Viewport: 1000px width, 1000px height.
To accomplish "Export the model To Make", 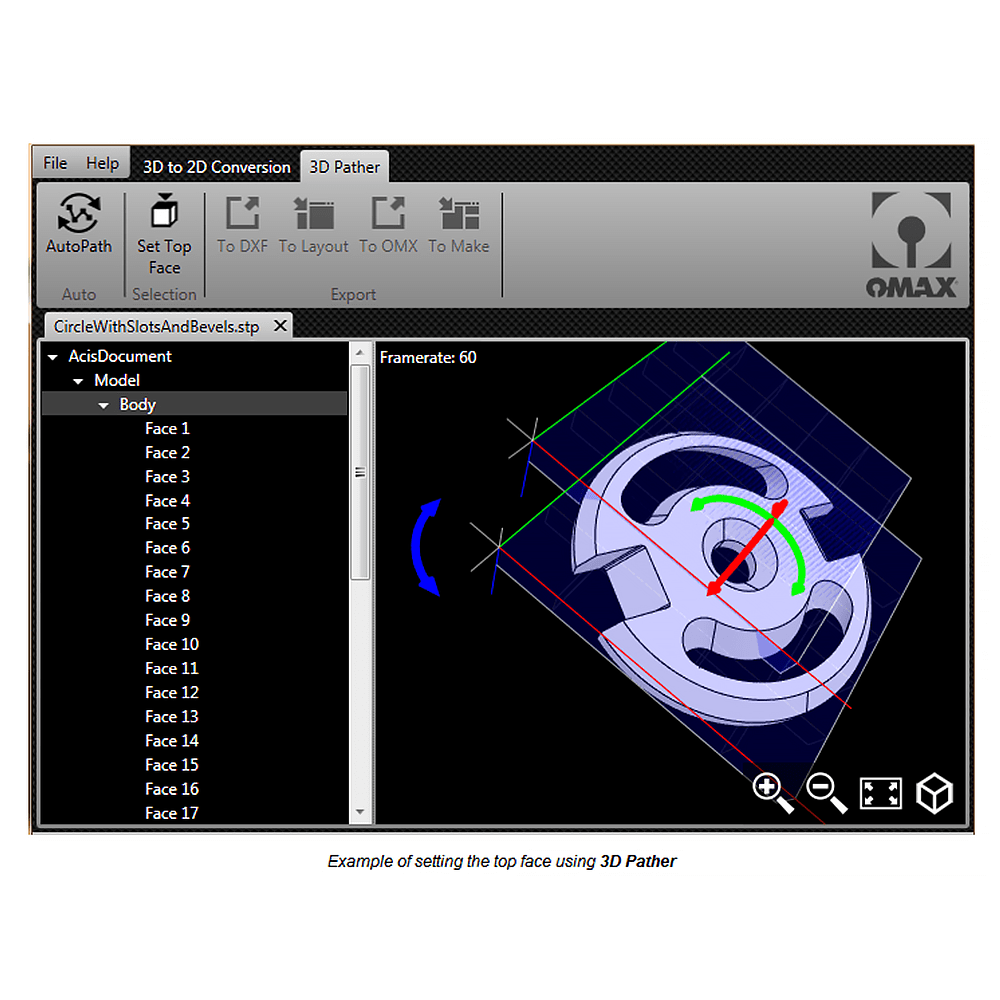I will 458,223.
